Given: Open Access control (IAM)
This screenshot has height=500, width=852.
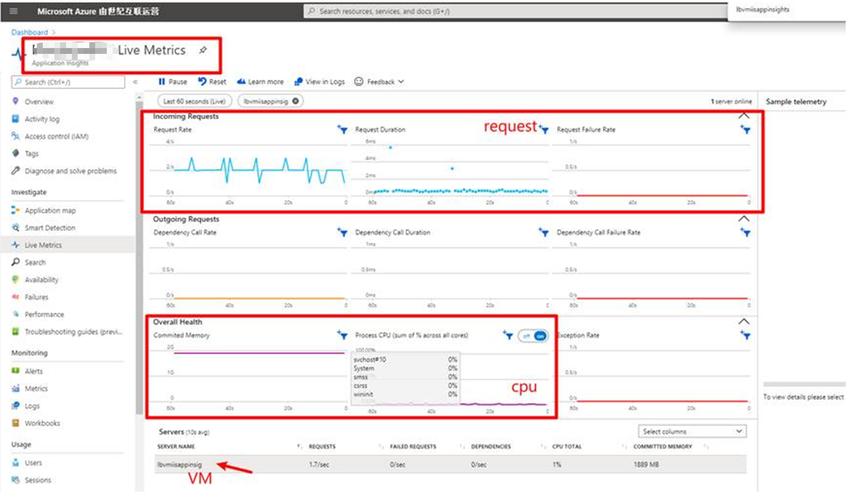Looking at the screenshot, I should pos(57,136).
